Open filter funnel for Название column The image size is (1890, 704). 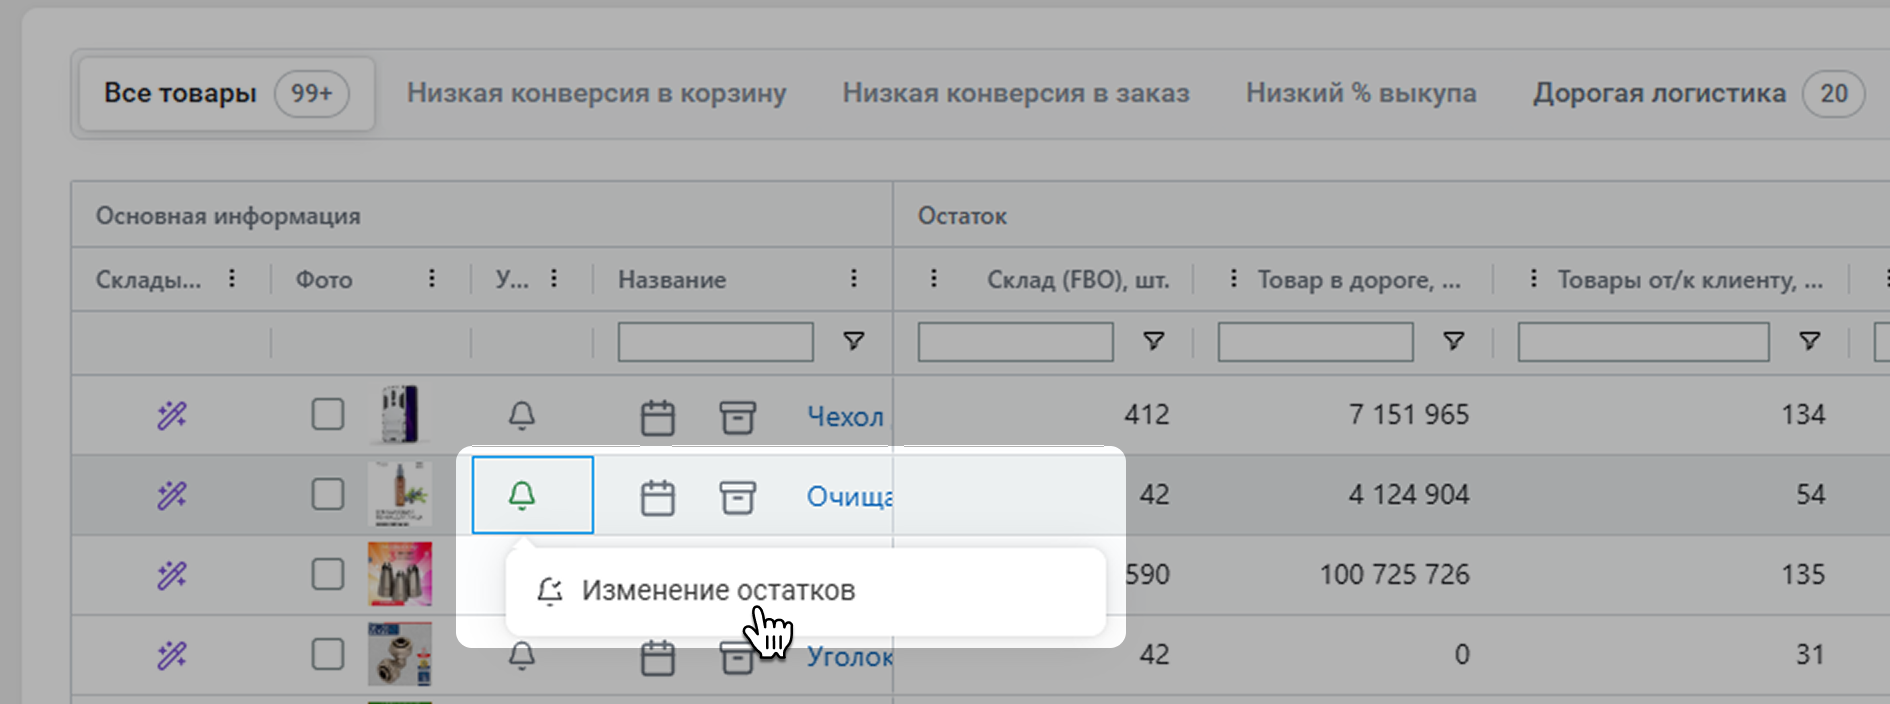[853, 342]
